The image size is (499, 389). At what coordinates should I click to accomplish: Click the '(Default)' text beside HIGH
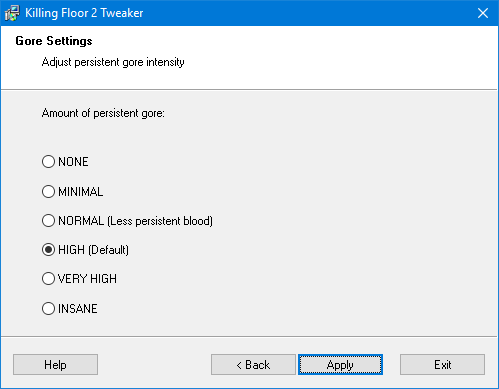point(109,250)
